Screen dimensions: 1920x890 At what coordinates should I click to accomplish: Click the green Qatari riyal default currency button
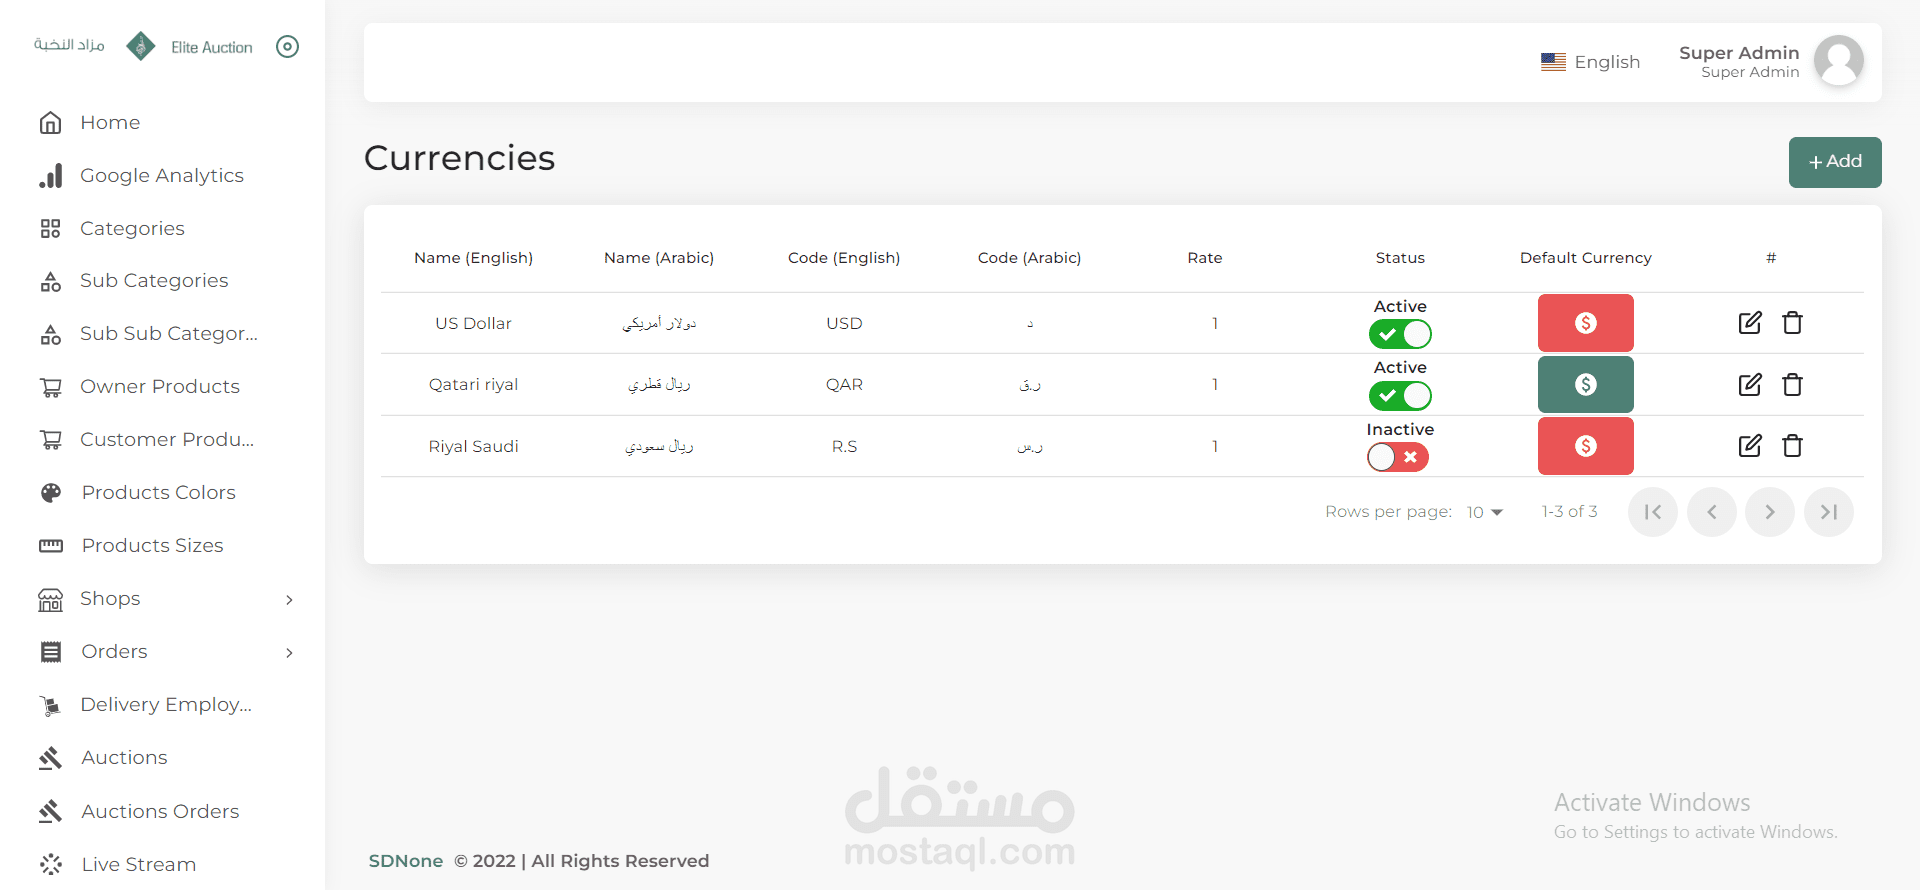pyautogui.click(x=1585, y=385)
